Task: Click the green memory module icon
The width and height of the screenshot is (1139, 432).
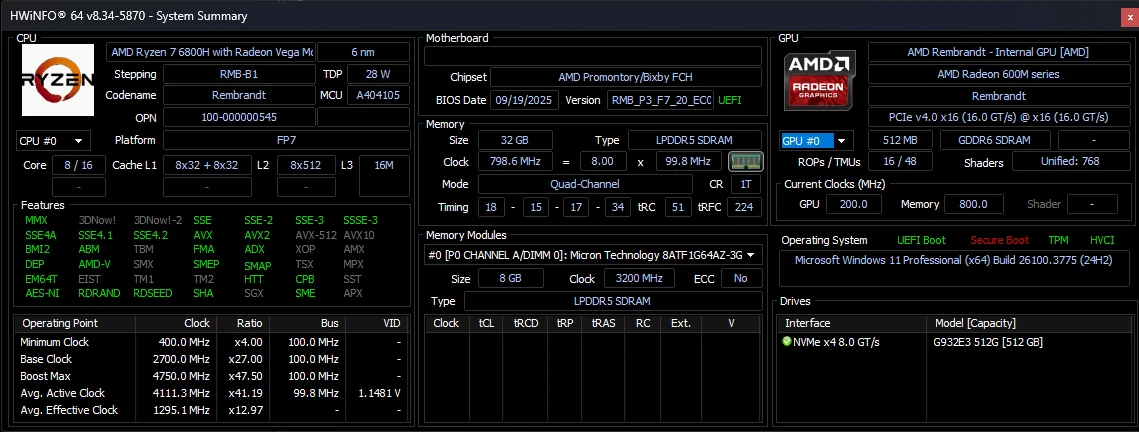Action: (x=745, y=161)
